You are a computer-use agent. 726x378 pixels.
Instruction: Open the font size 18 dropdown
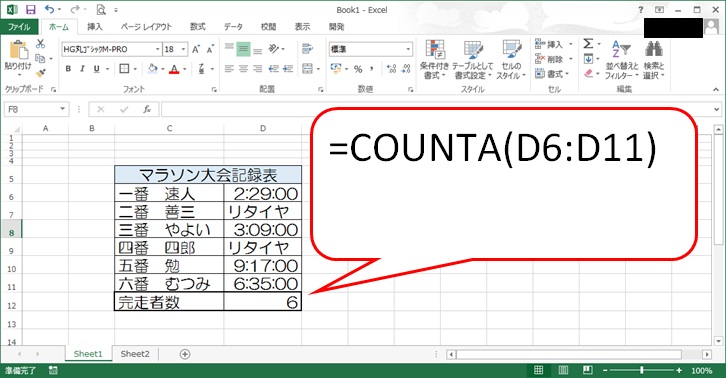183,49
